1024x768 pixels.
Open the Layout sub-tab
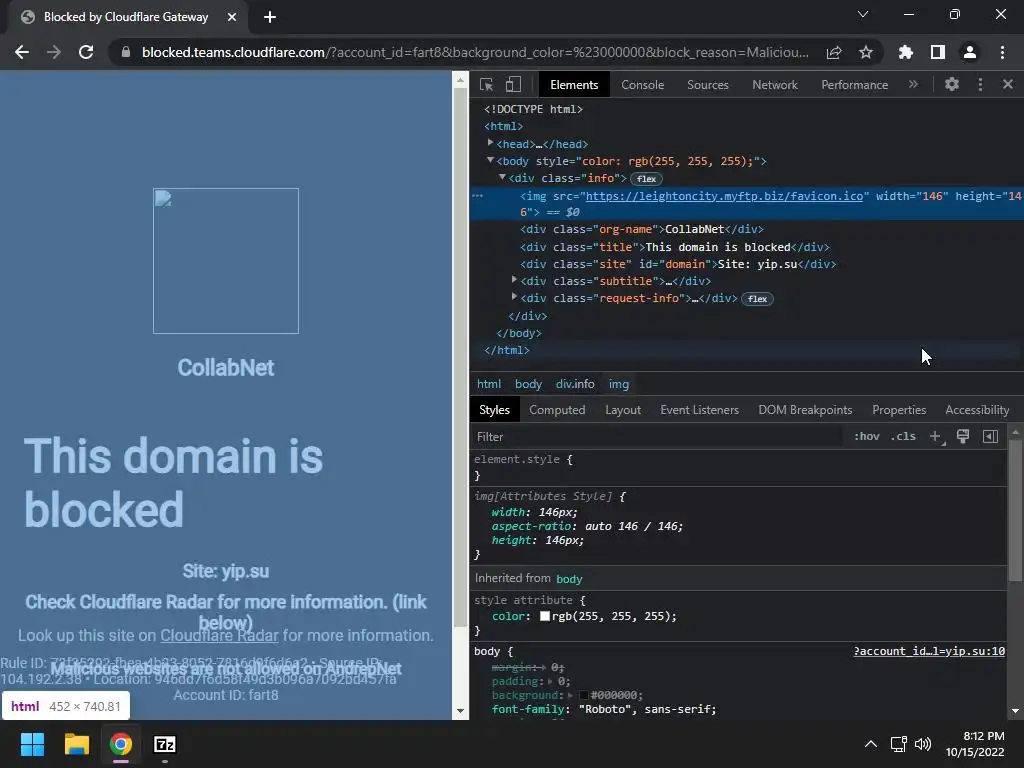point(623,410)
